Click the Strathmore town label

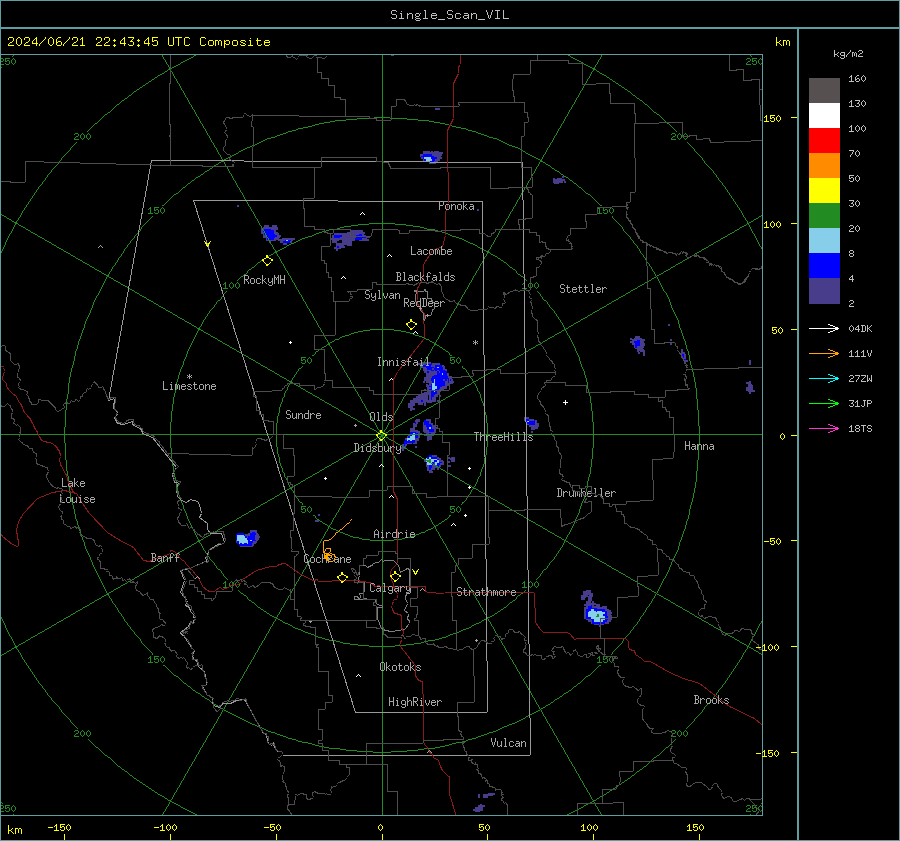[x=486, y=592]
